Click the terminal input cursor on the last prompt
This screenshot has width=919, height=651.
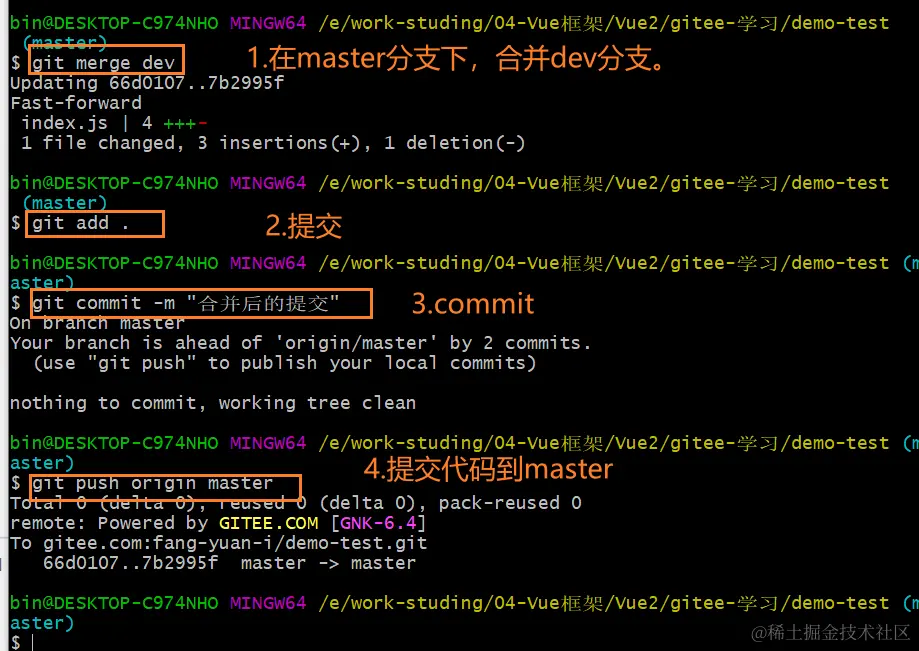[x=33, y=643]
